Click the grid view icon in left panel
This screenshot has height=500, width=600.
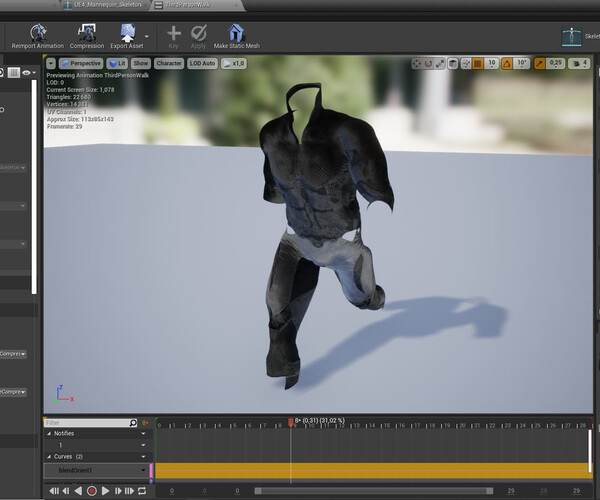point(14,72)
